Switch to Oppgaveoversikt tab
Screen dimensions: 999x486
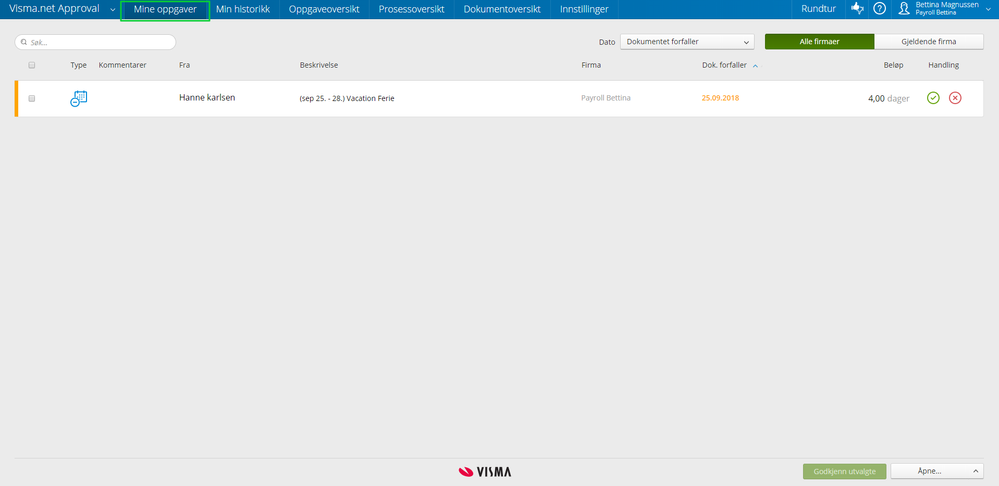(324, 10)
